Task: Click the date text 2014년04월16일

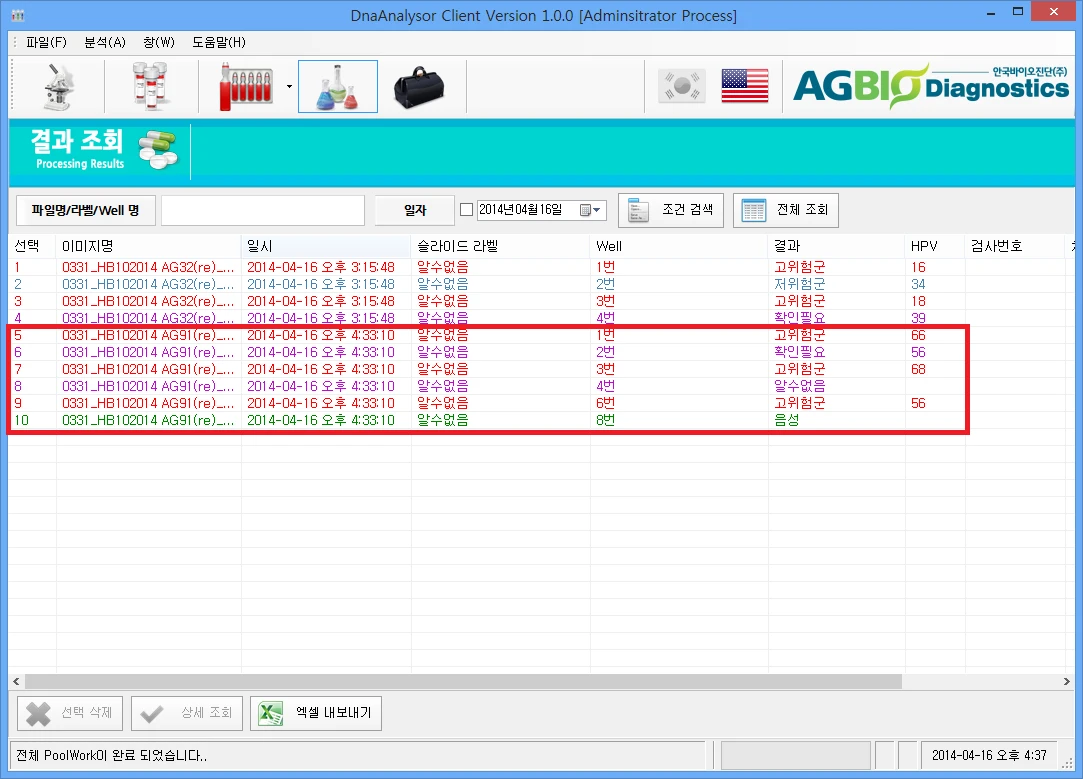Action: pyautogui.click(x=521, y=210)
